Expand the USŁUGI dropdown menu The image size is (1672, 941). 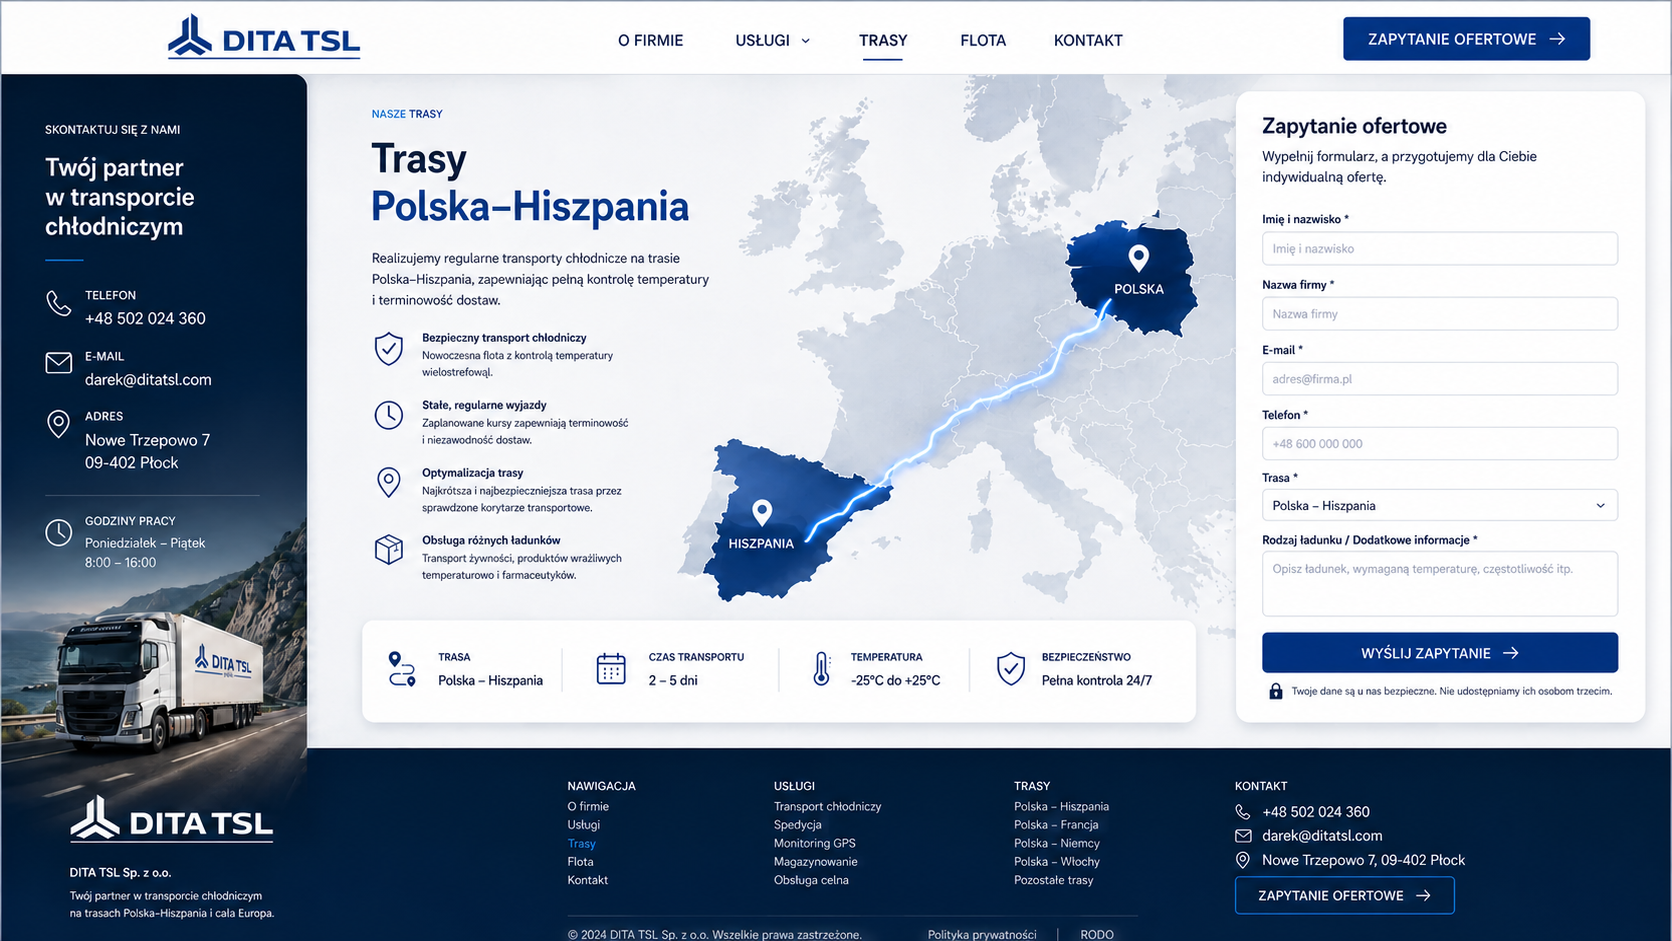(772, 40)
